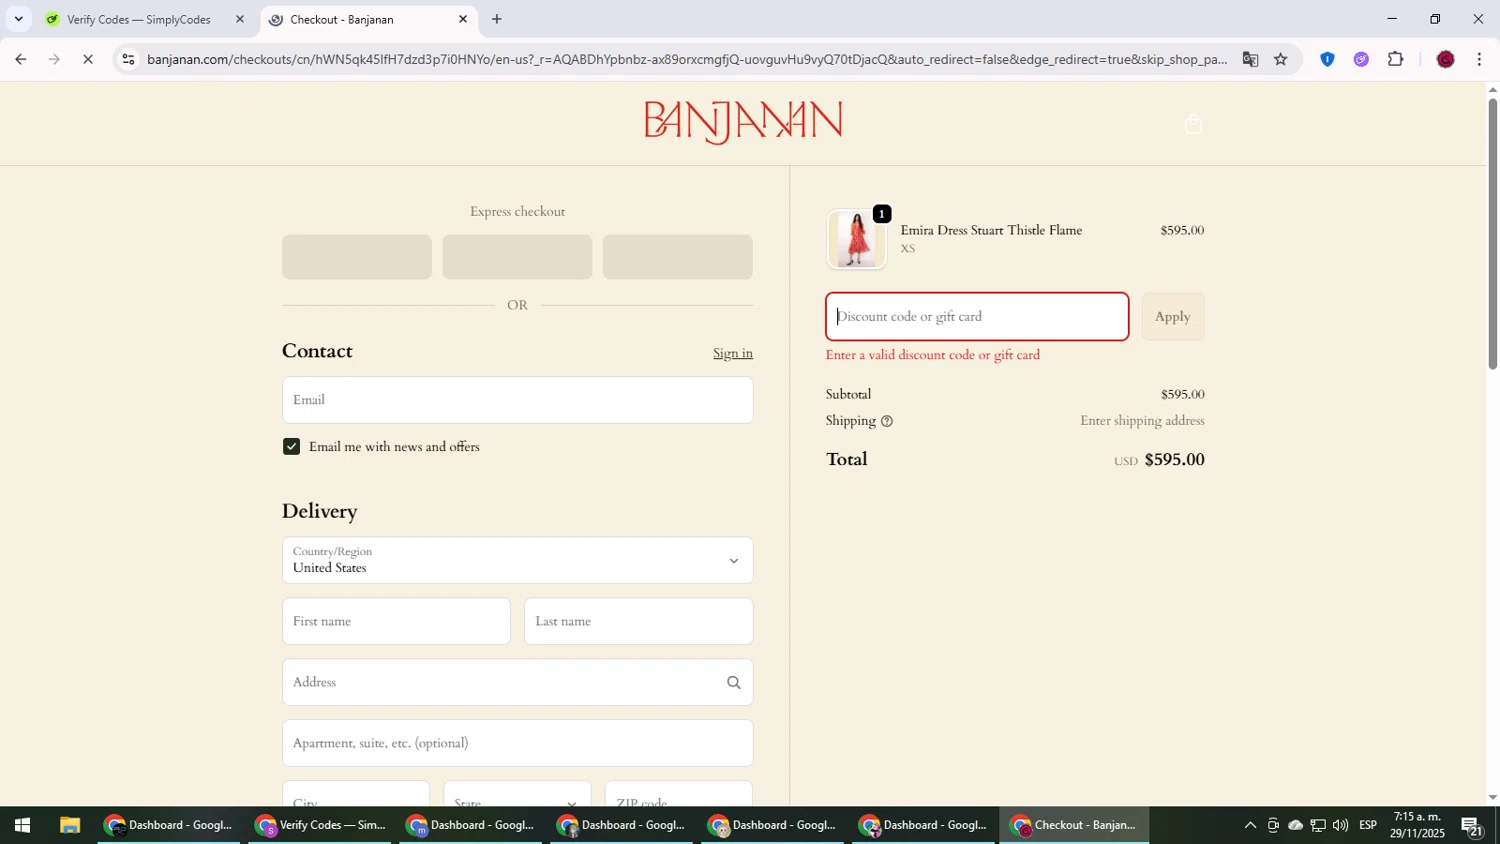
Task: Click the middle express checkout button
Action: (x=517, y=257)
